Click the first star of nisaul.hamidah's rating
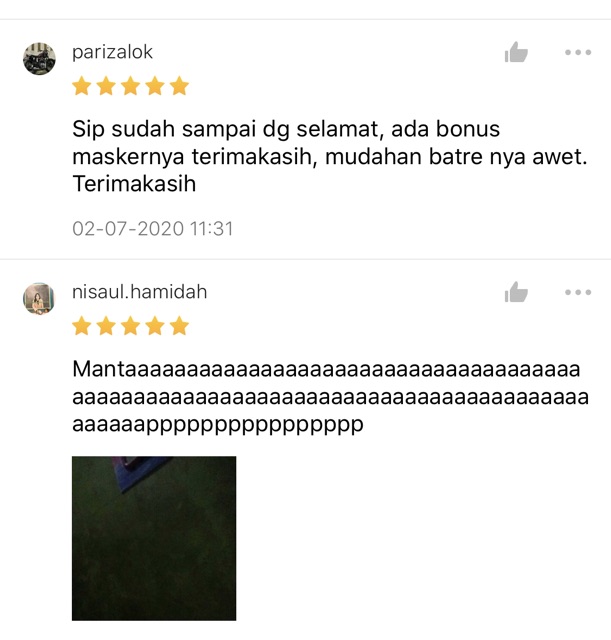This screenshot has height=640, width=611. (82, 326)
